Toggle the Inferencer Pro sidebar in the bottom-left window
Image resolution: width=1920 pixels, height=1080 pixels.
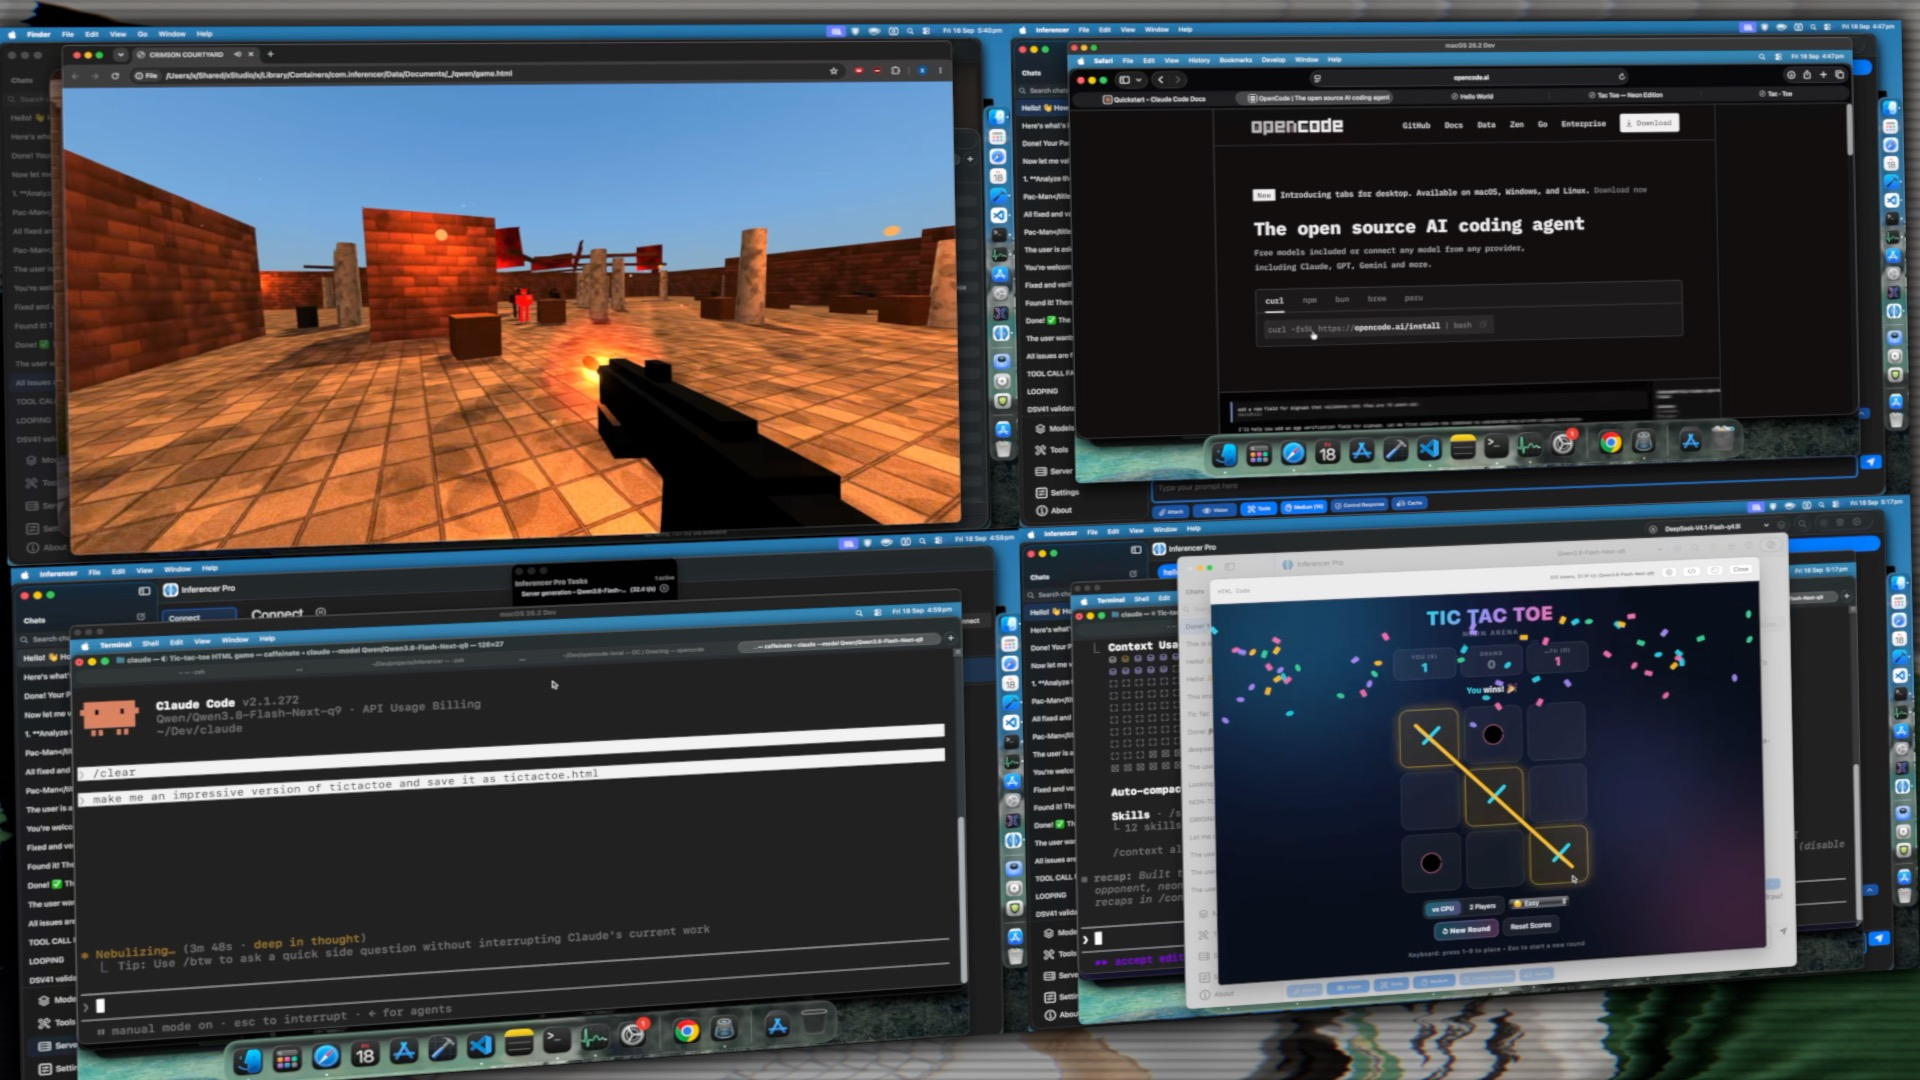tap(144, 591)
